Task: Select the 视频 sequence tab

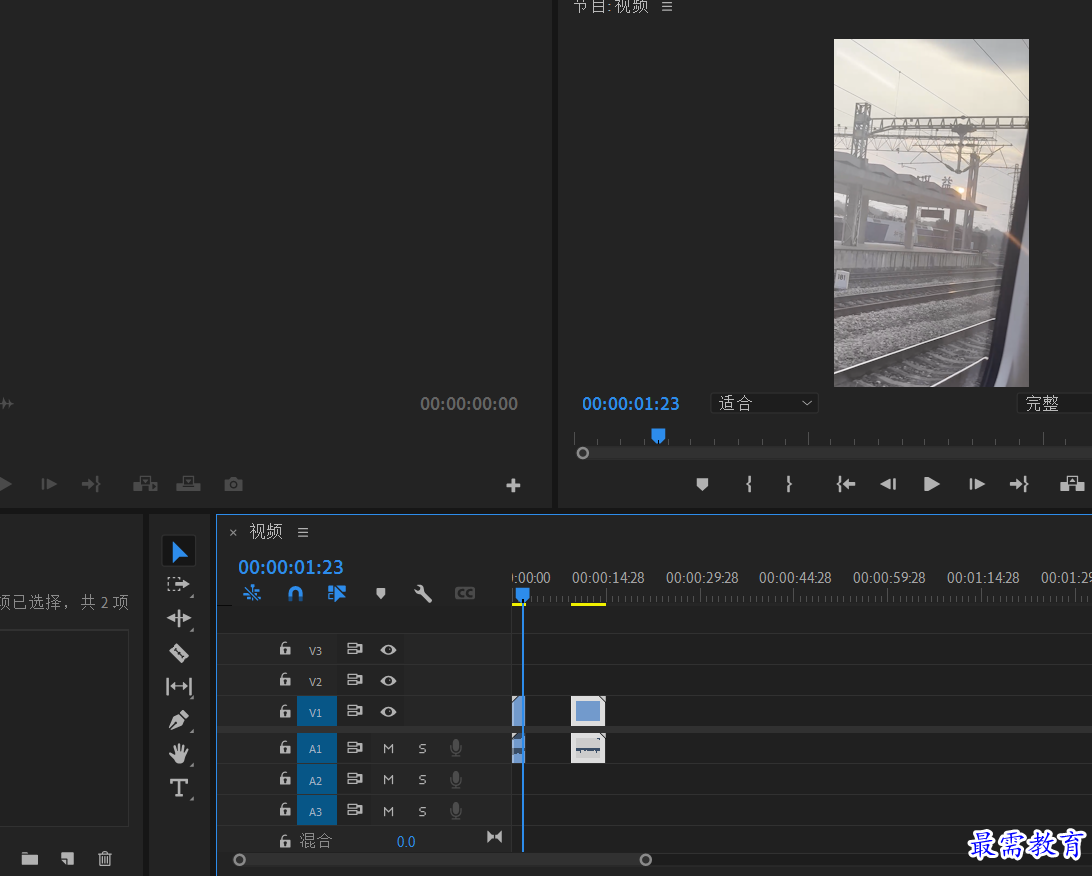Action: [266, 531]
